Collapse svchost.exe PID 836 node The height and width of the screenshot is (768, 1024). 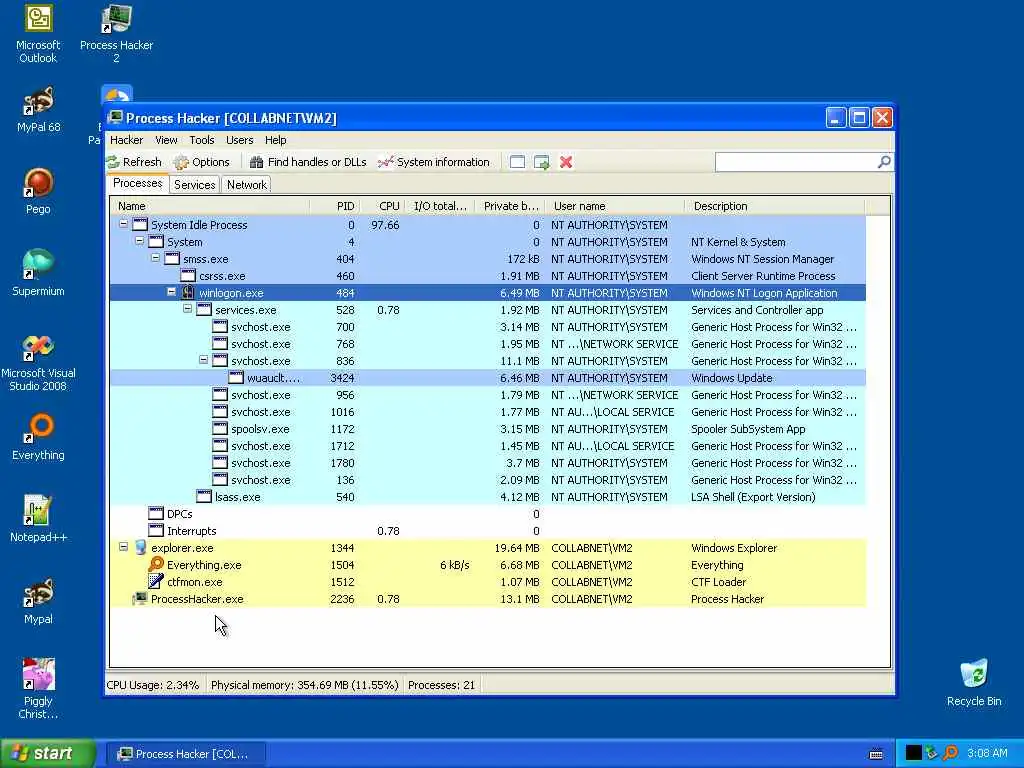coord(203,360)
